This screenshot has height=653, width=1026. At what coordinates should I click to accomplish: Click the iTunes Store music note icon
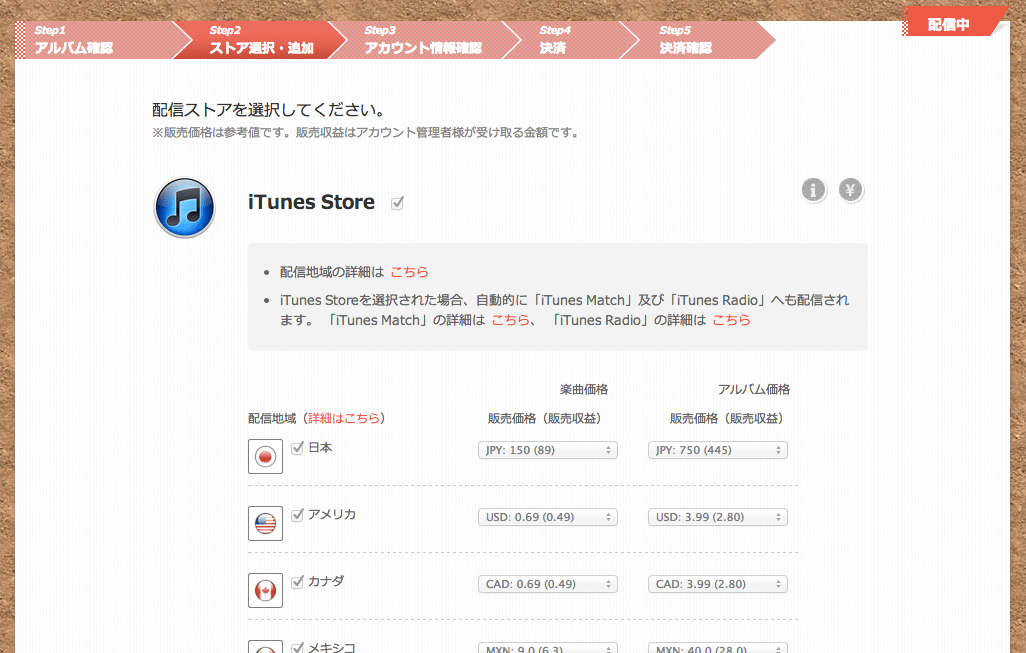(x=185, y=207)
